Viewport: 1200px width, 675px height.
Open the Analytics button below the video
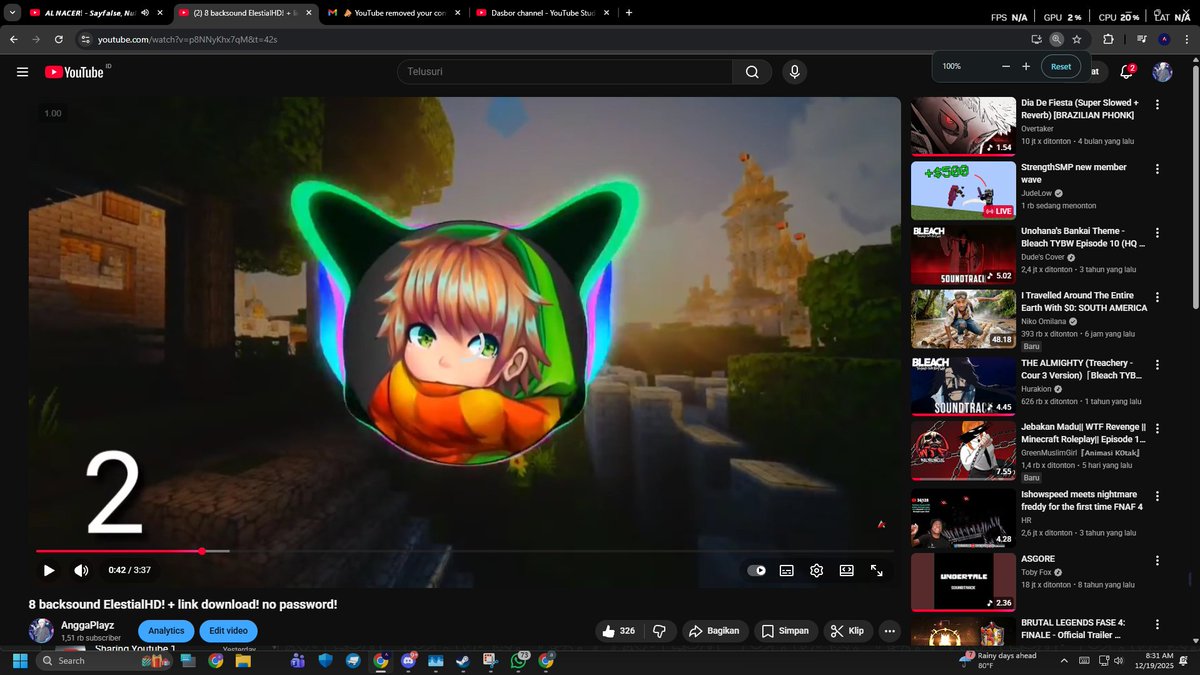coord(166,631)
